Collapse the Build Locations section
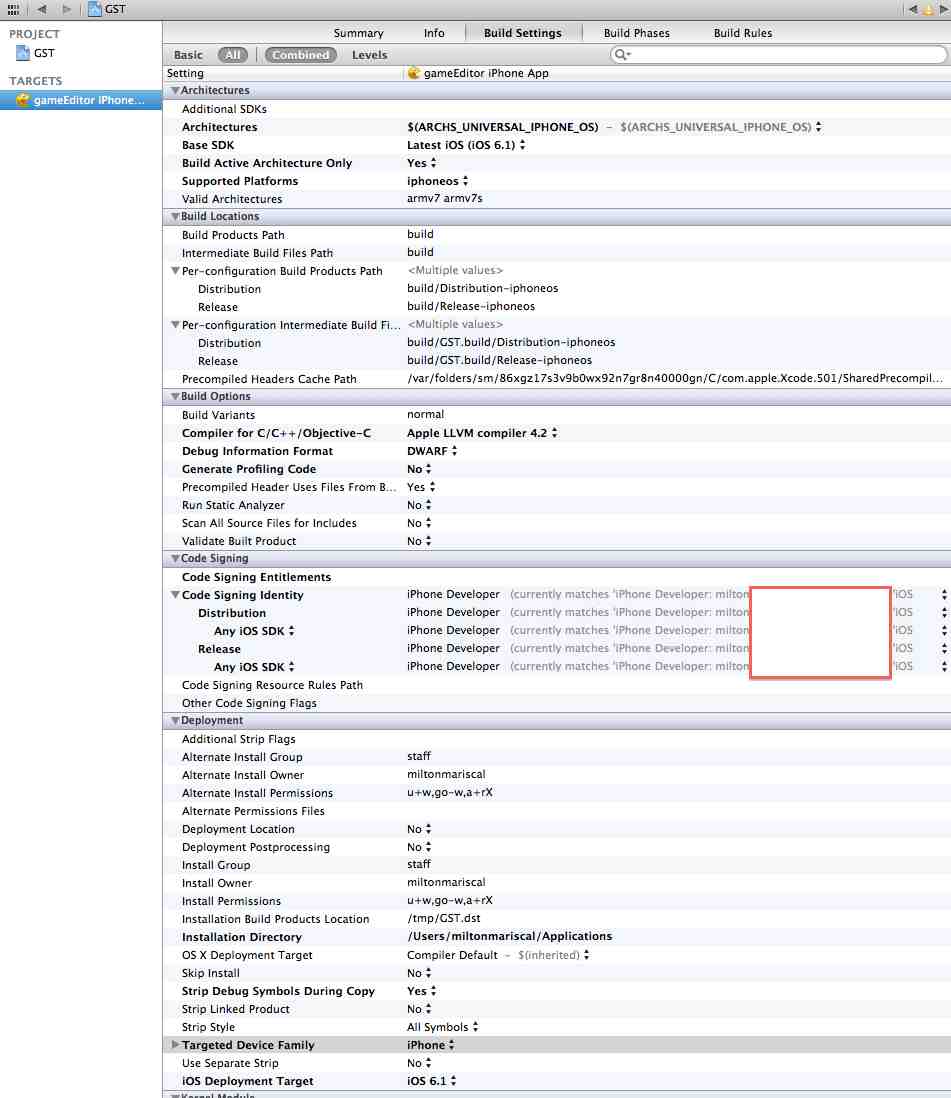 (x=175, y=216)
